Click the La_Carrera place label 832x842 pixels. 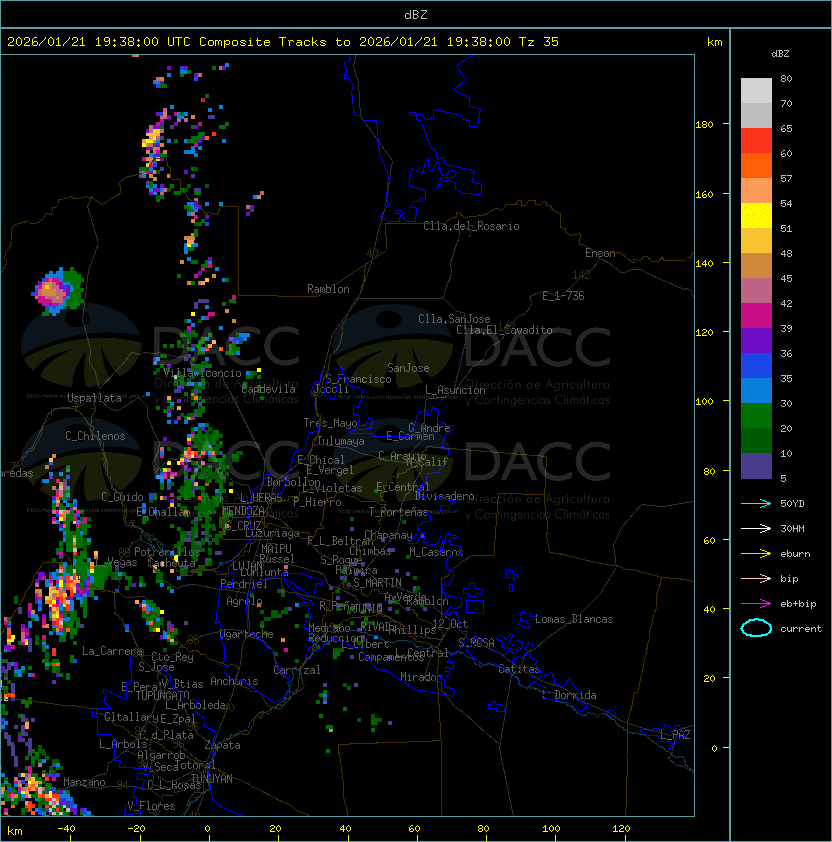point(112,651)
